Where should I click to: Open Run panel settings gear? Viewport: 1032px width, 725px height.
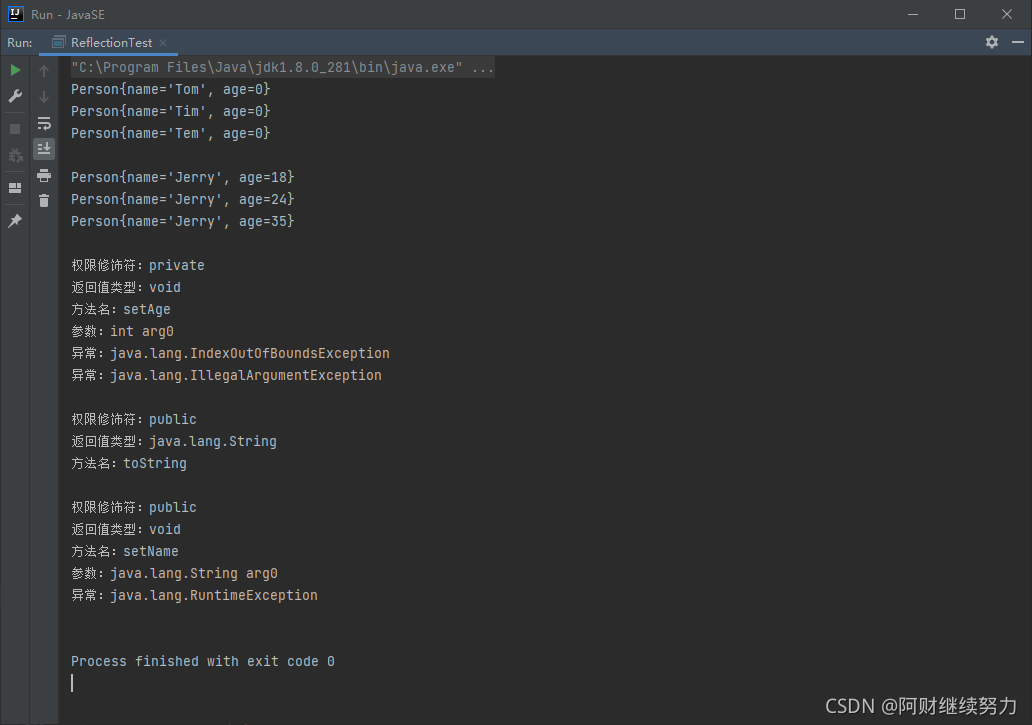(992, 42)
